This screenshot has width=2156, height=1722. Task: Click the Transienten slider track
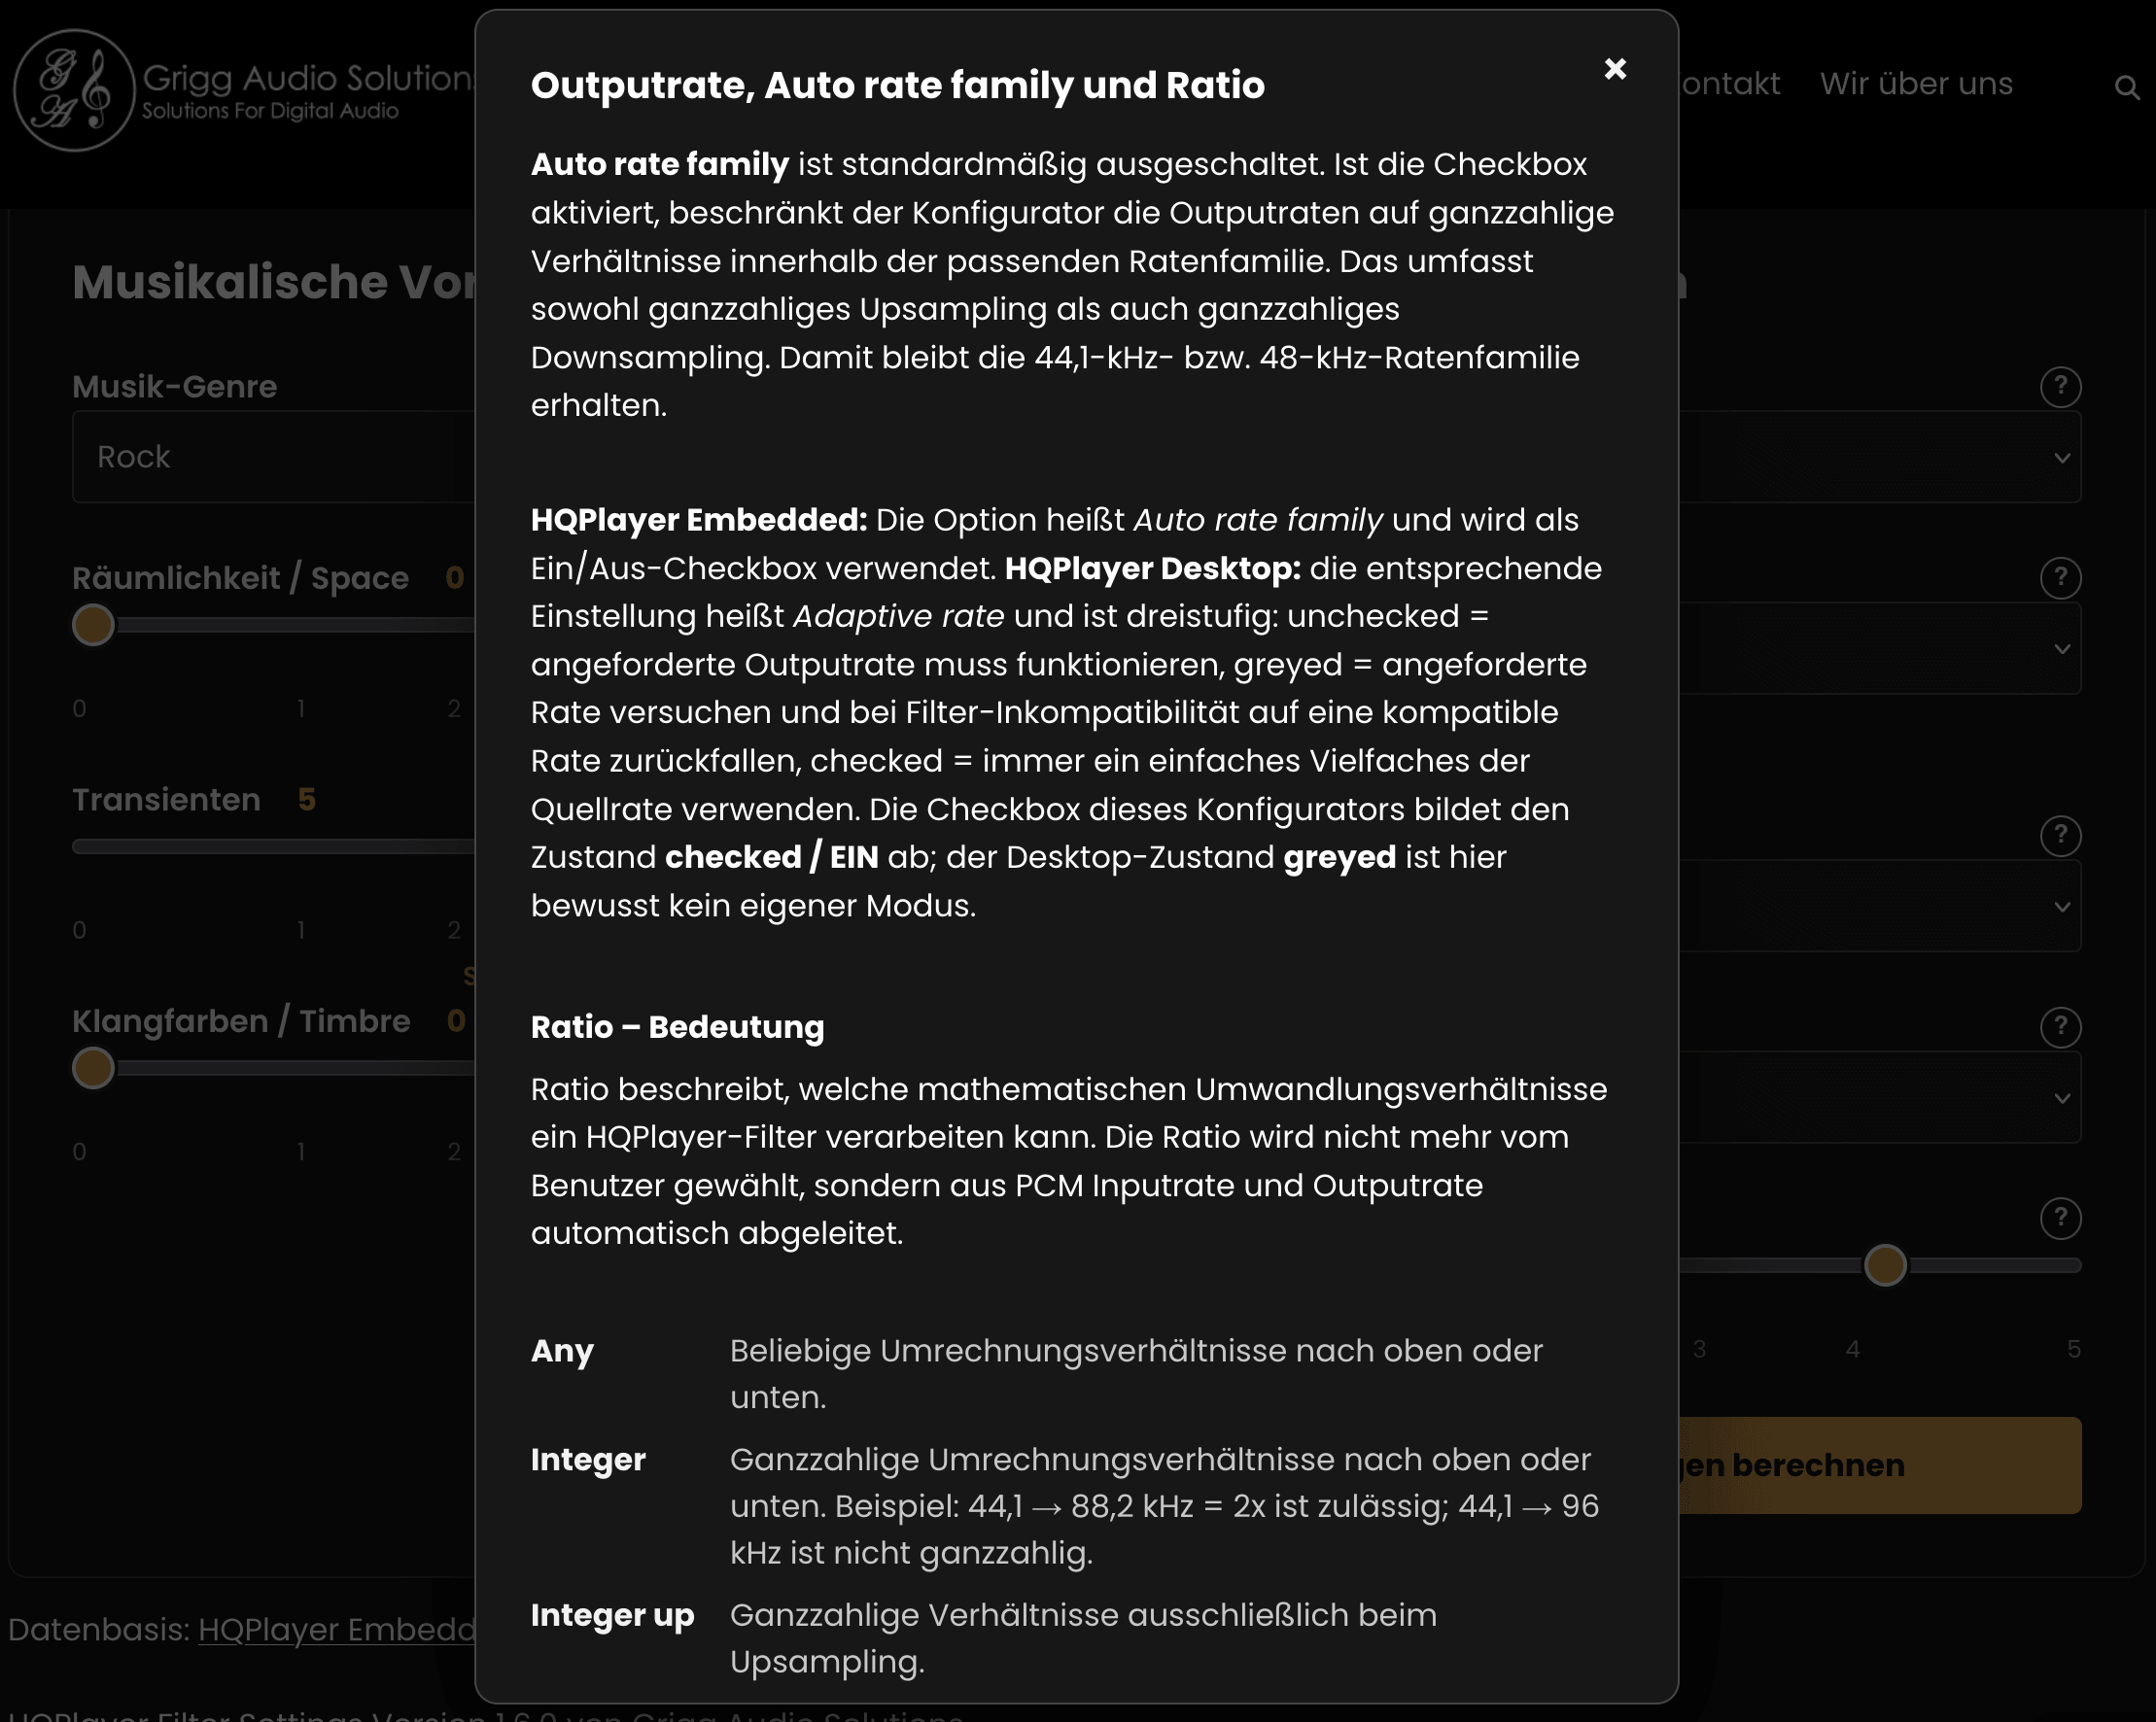[274, 847]
